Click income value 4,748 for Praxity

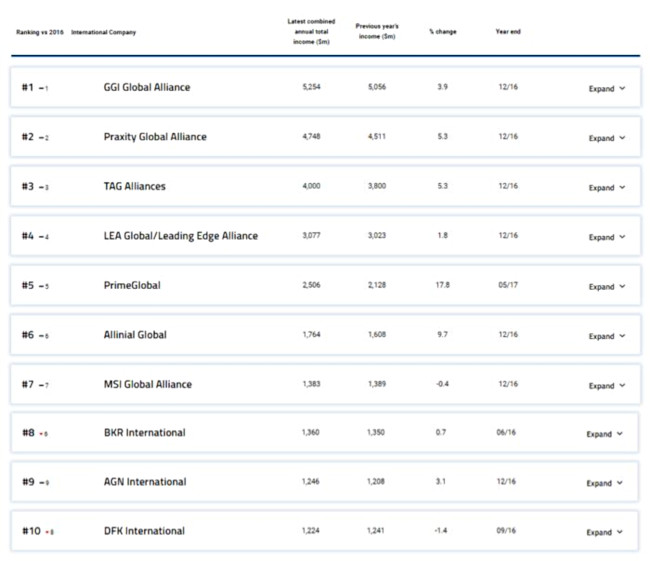tap(311, 136)
